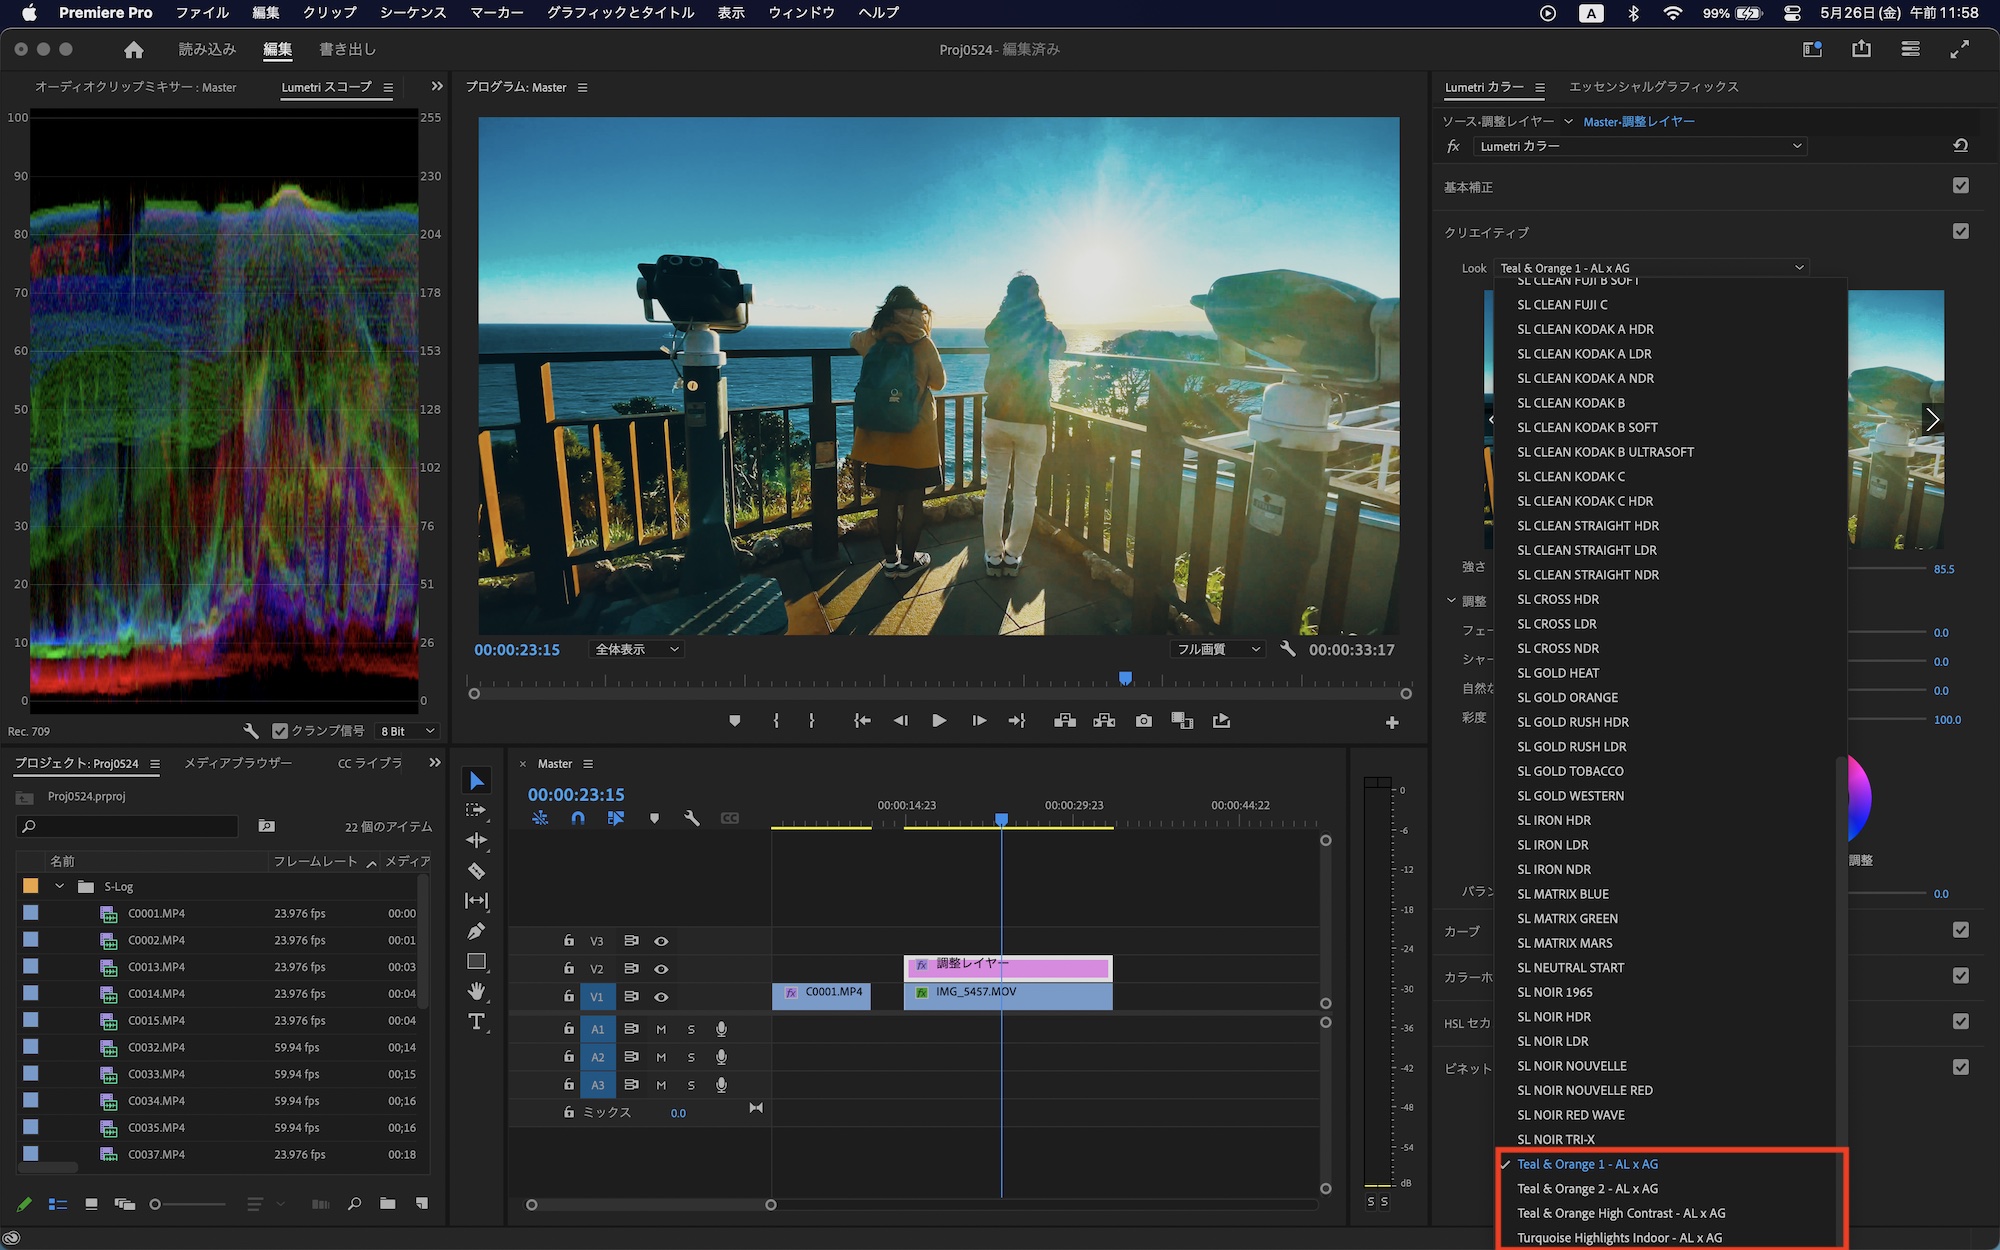Image resolution: width=2000 pixels, height=1250 pixels.
Task: Open the Home screen icon
Action: (x=134, y=49)
